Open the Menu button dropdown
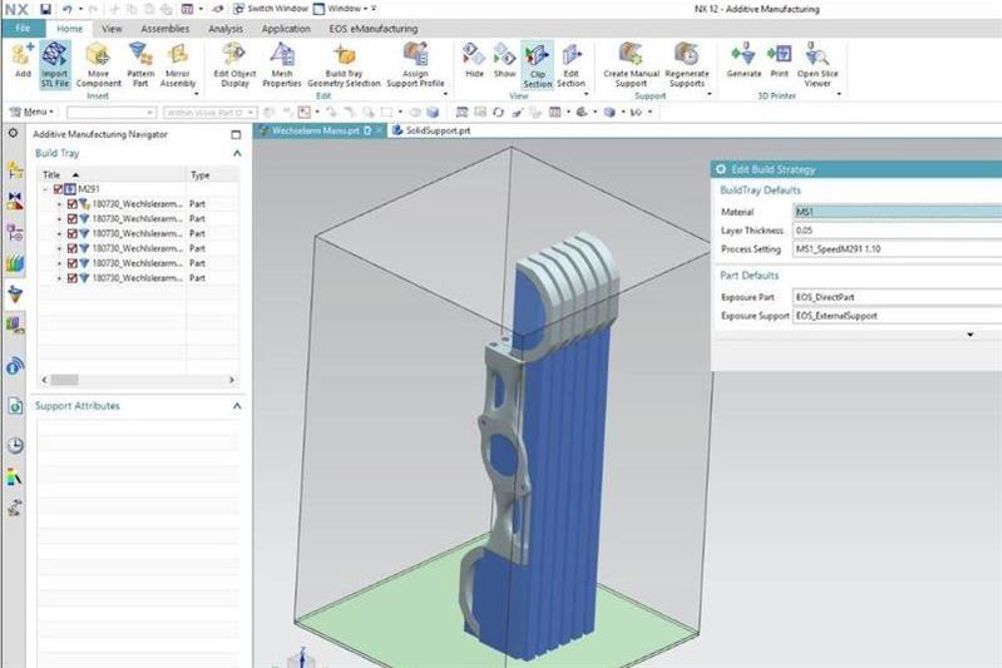Image resolution: width=1002 pixels, height=668 pixels. [x=31, y=112]
